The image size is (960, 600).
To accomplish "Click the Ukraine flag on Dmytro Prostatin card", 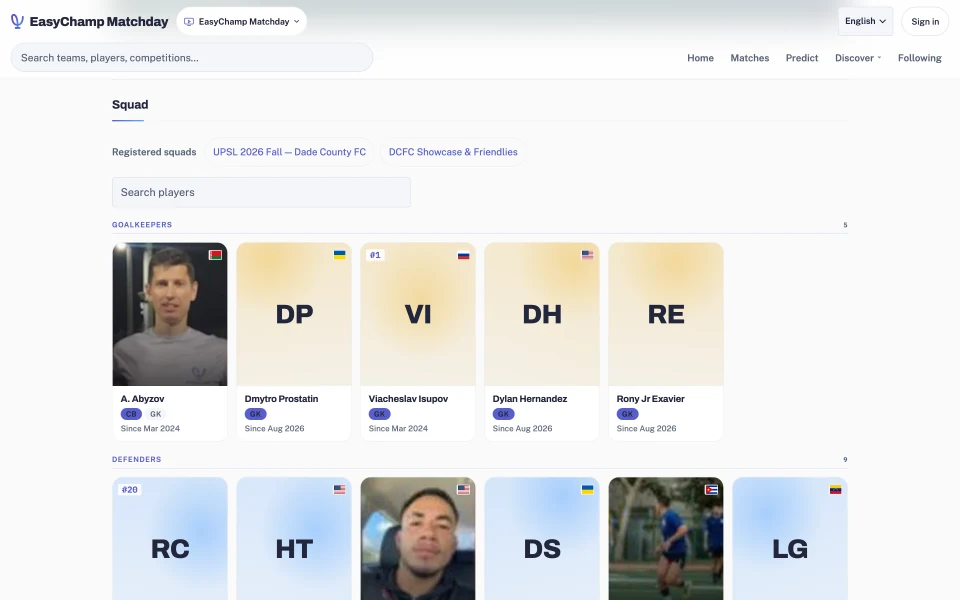I will point(339,255).
